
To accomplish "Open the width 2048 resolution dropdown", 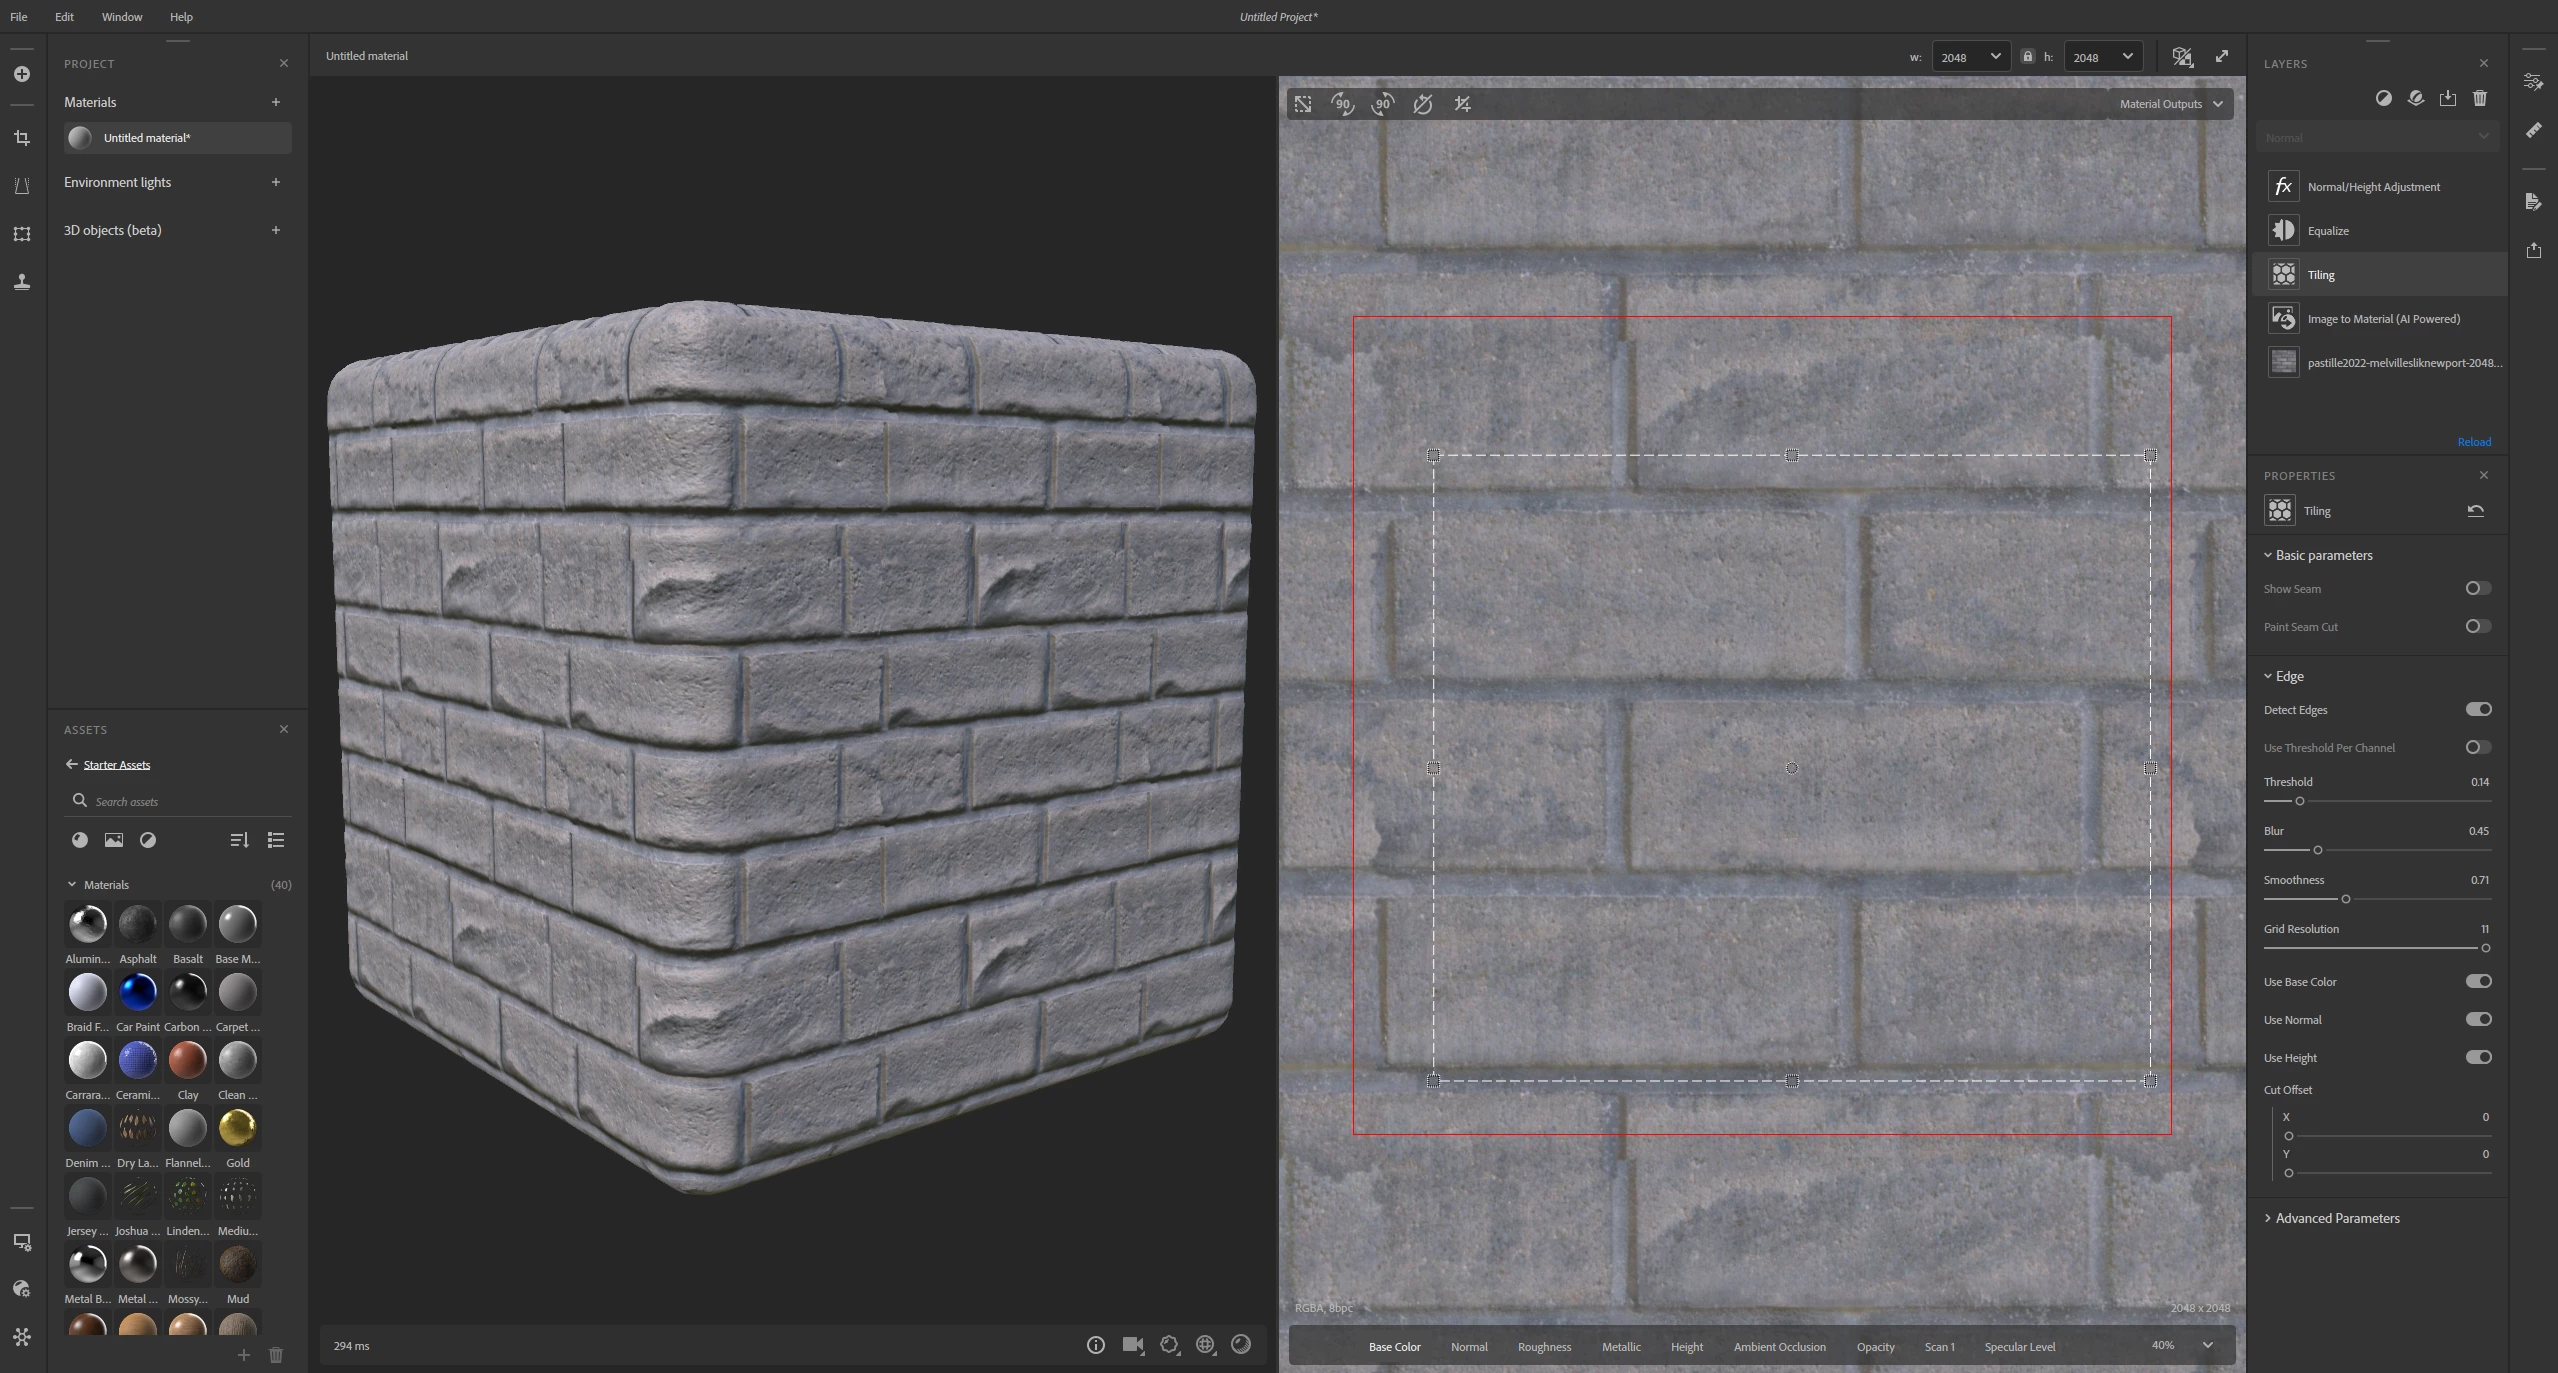I will 1970,57.
